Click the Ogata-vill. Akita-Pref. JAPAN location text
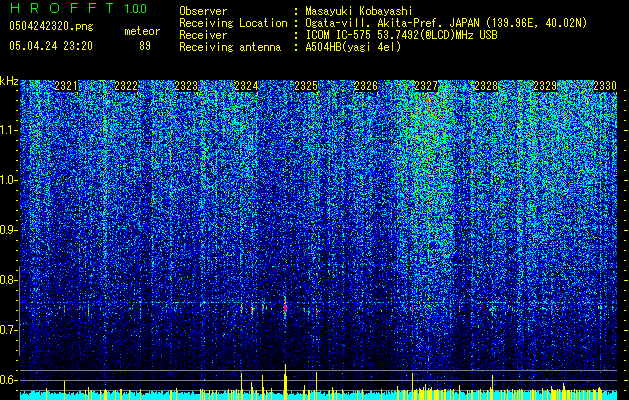629x400 pixels. (x=446, y=23)
